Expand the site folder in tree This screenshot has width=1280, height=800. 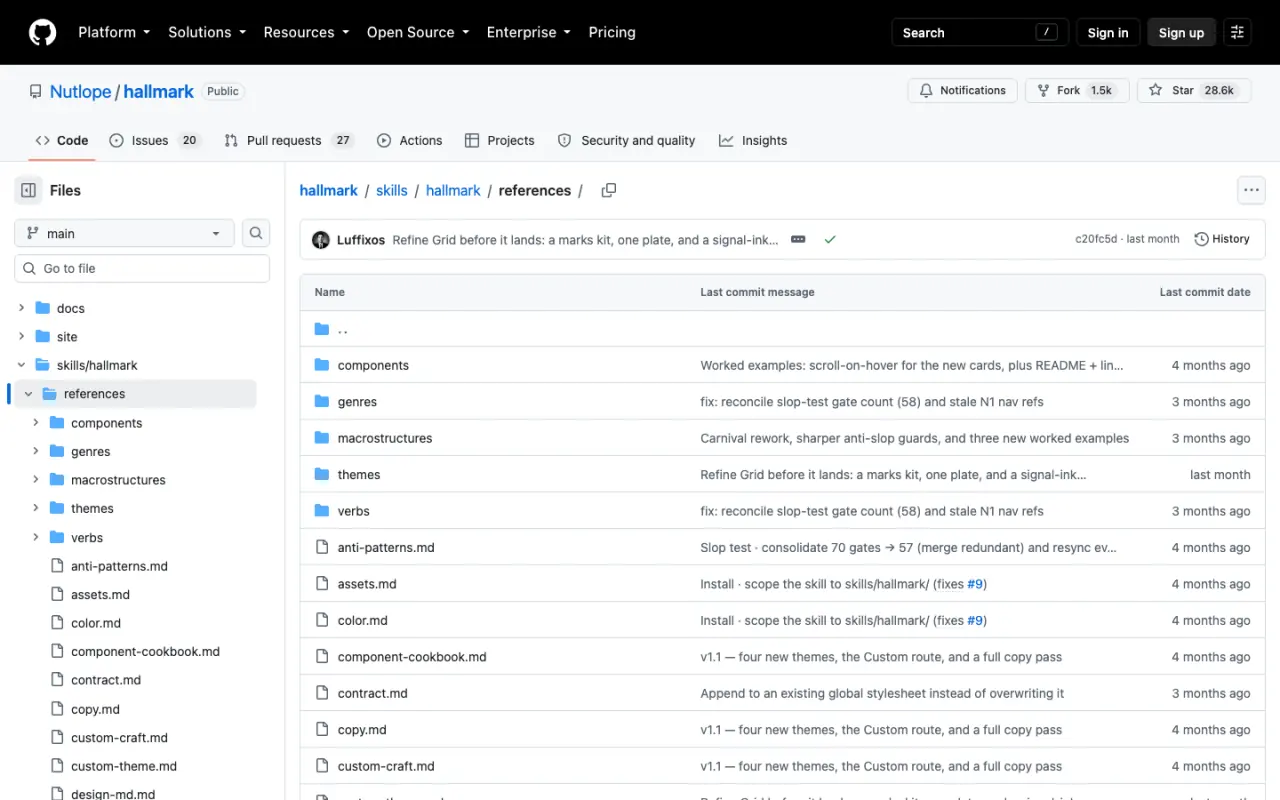coord(21,337)
